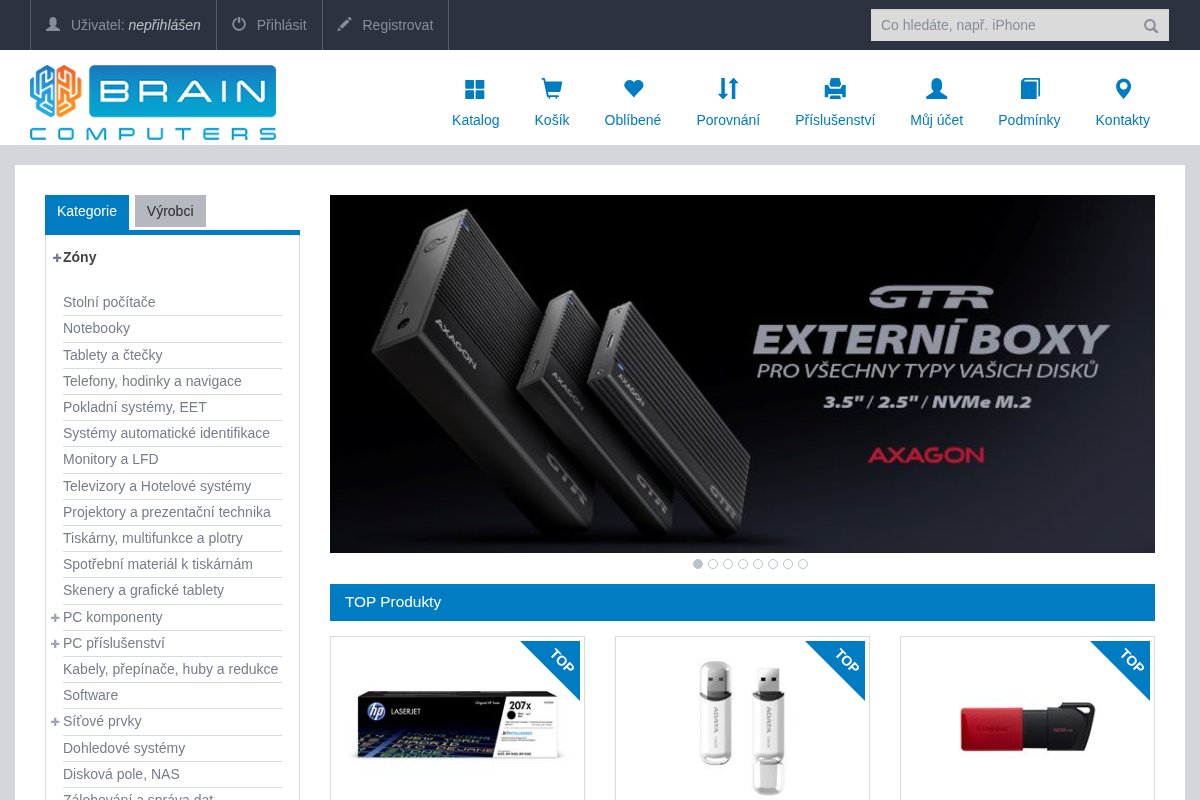Viewport: 1200px width, 800px height.
Task: Click the Zóny category text
Action: coord(80,257)
